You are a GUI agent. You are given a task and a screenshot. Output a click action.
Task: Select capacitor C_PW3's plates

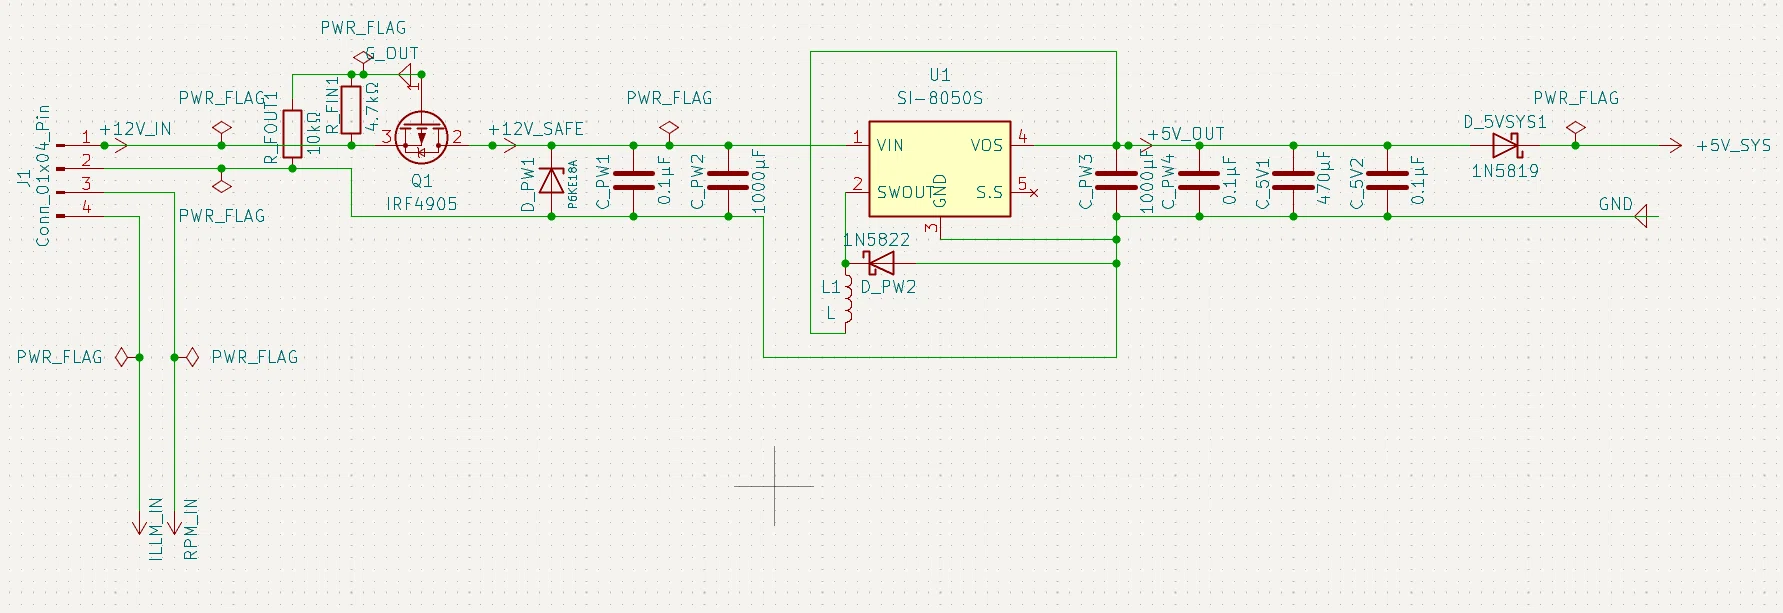(1116, 180)
